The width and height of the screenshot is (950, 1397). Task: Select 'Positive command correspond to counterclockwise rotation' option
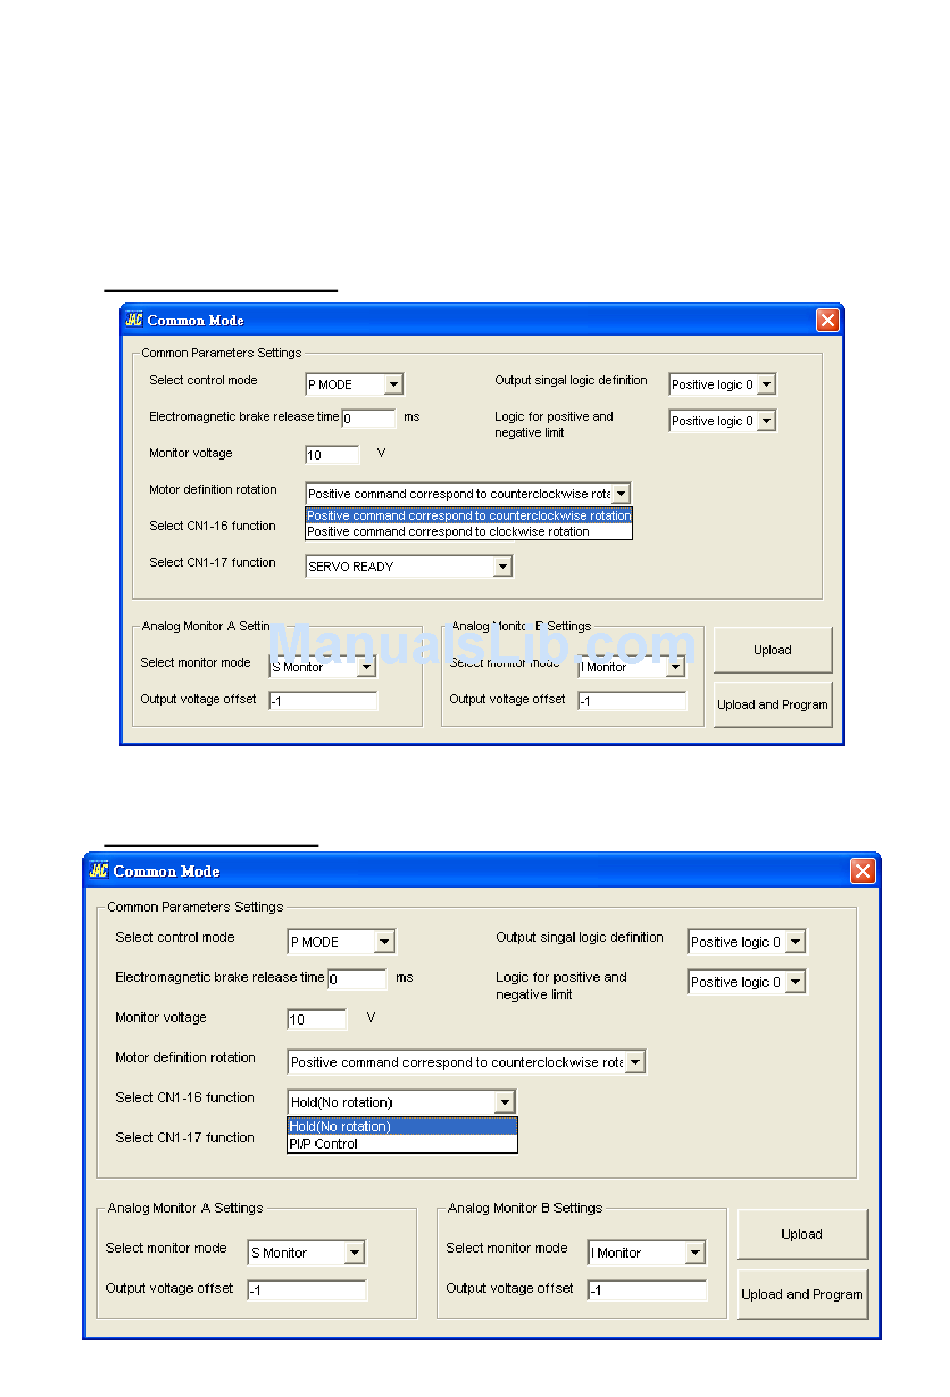coord(469,516)
